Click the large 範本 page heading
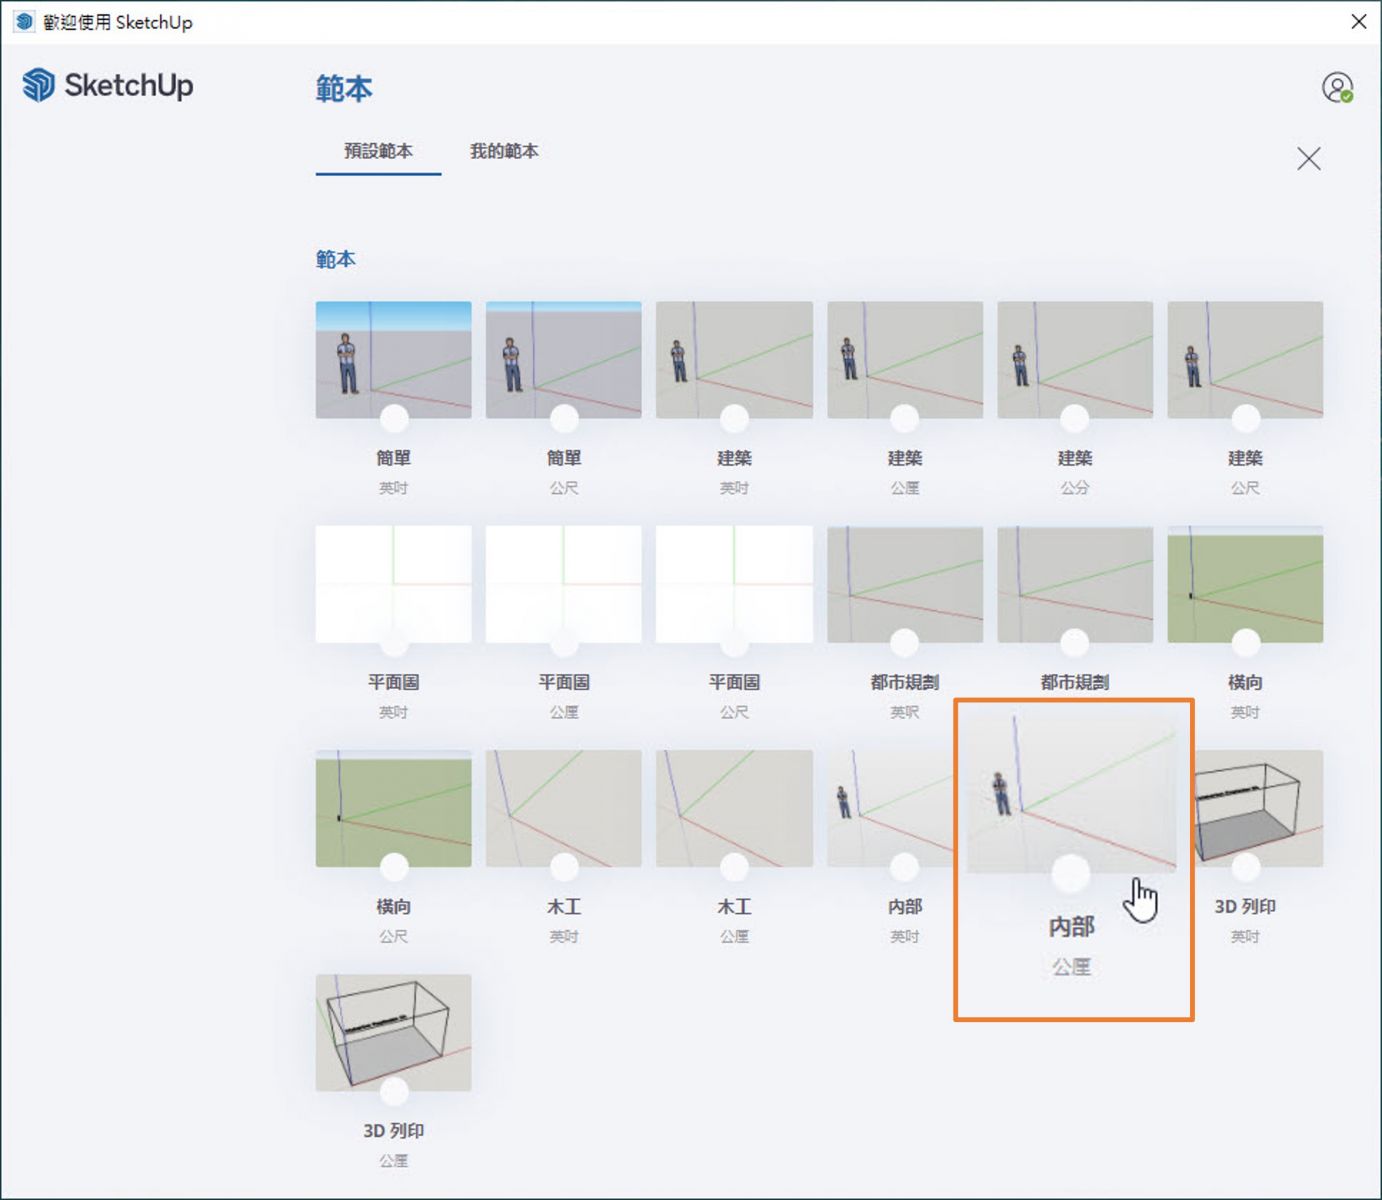This screenshot has height=1200, width=1382. [344, 89]
